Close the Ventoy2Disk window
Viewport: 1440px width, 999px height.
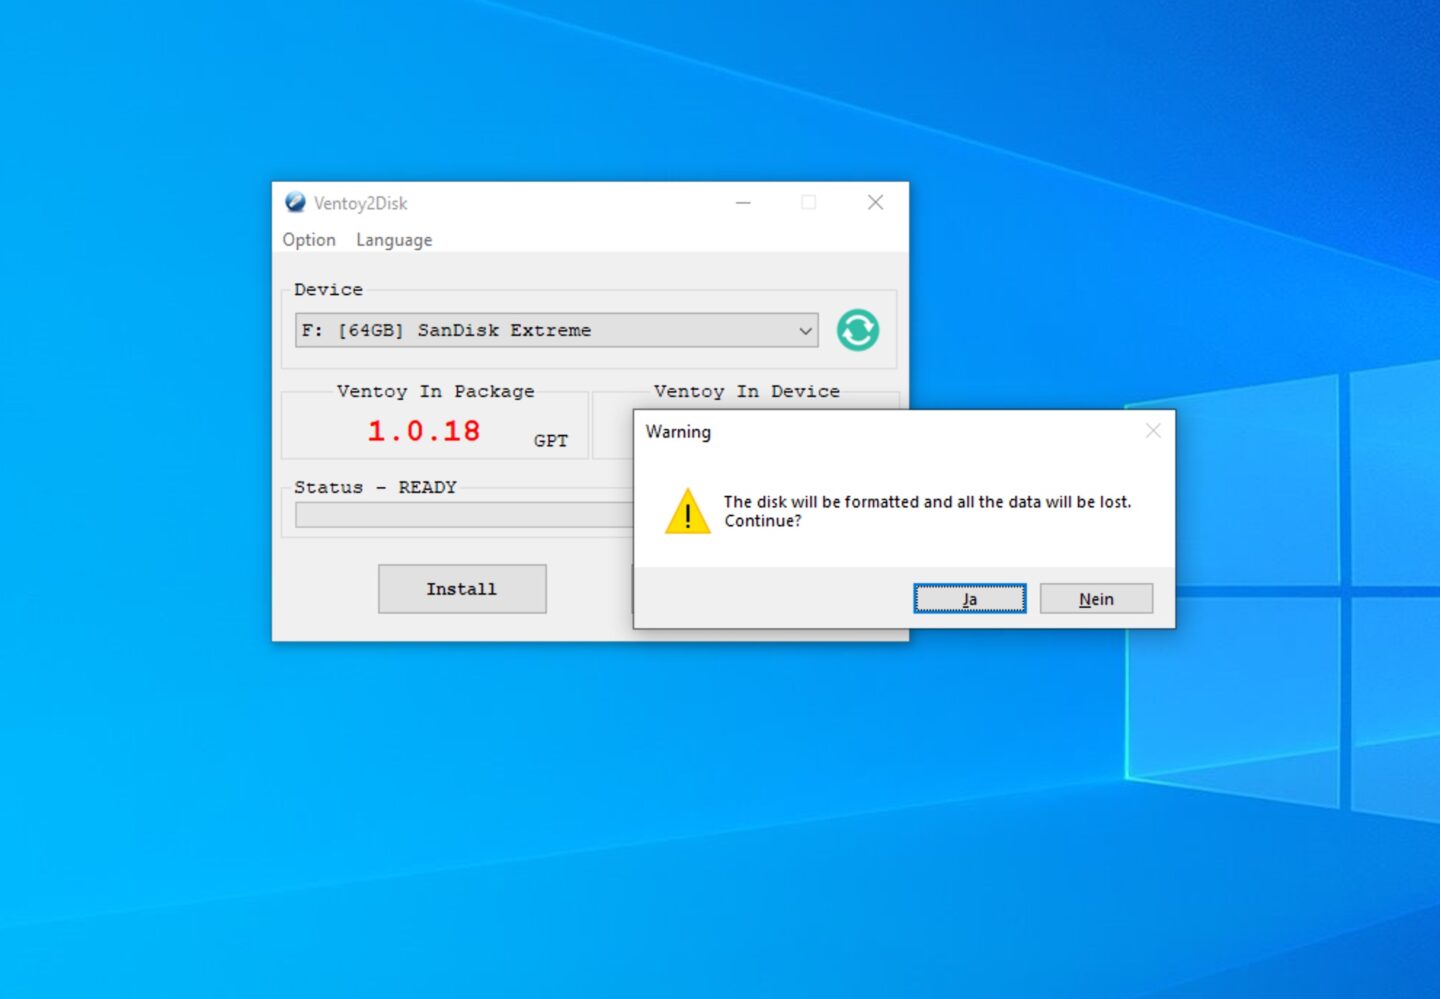875,202
